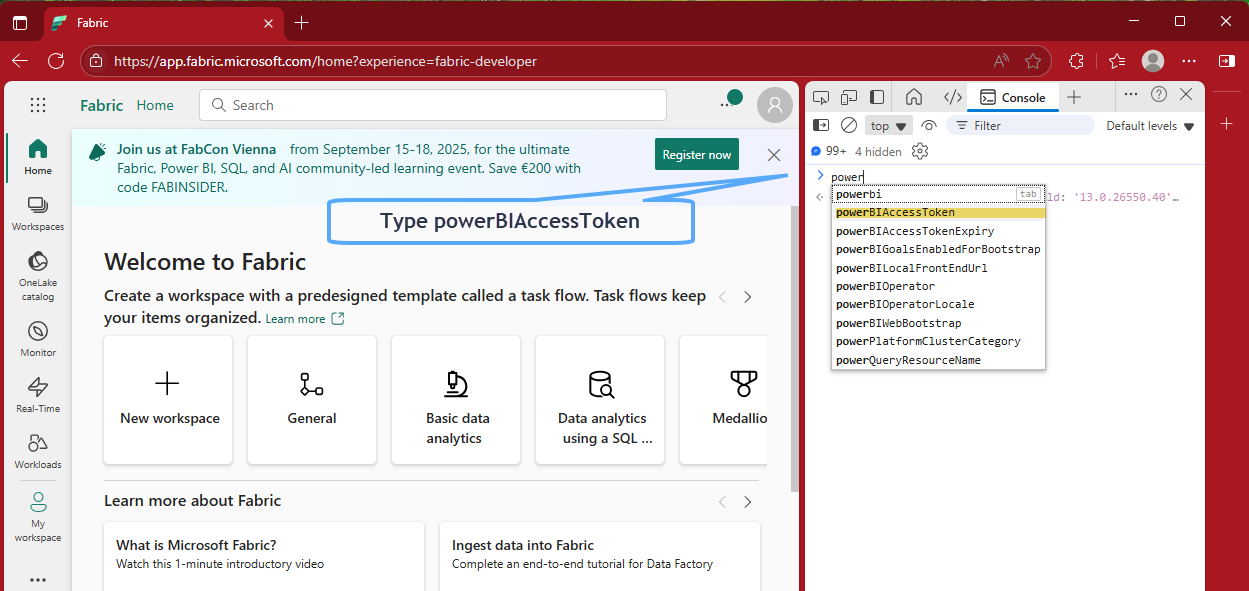Select the General task flow card
Viewport: 1249px width, 591px height.
tap(312, 400)
